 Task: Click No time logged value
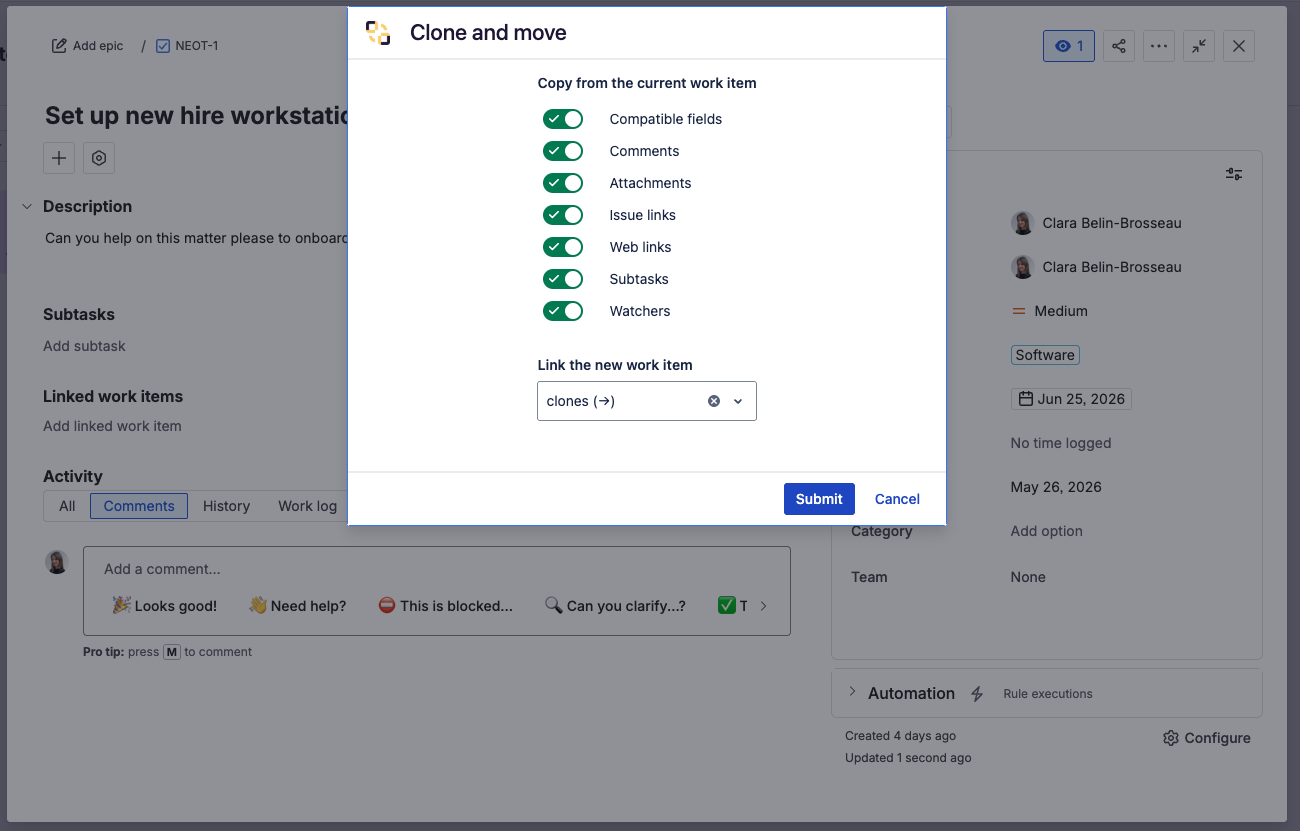(x=1061, y=443)
